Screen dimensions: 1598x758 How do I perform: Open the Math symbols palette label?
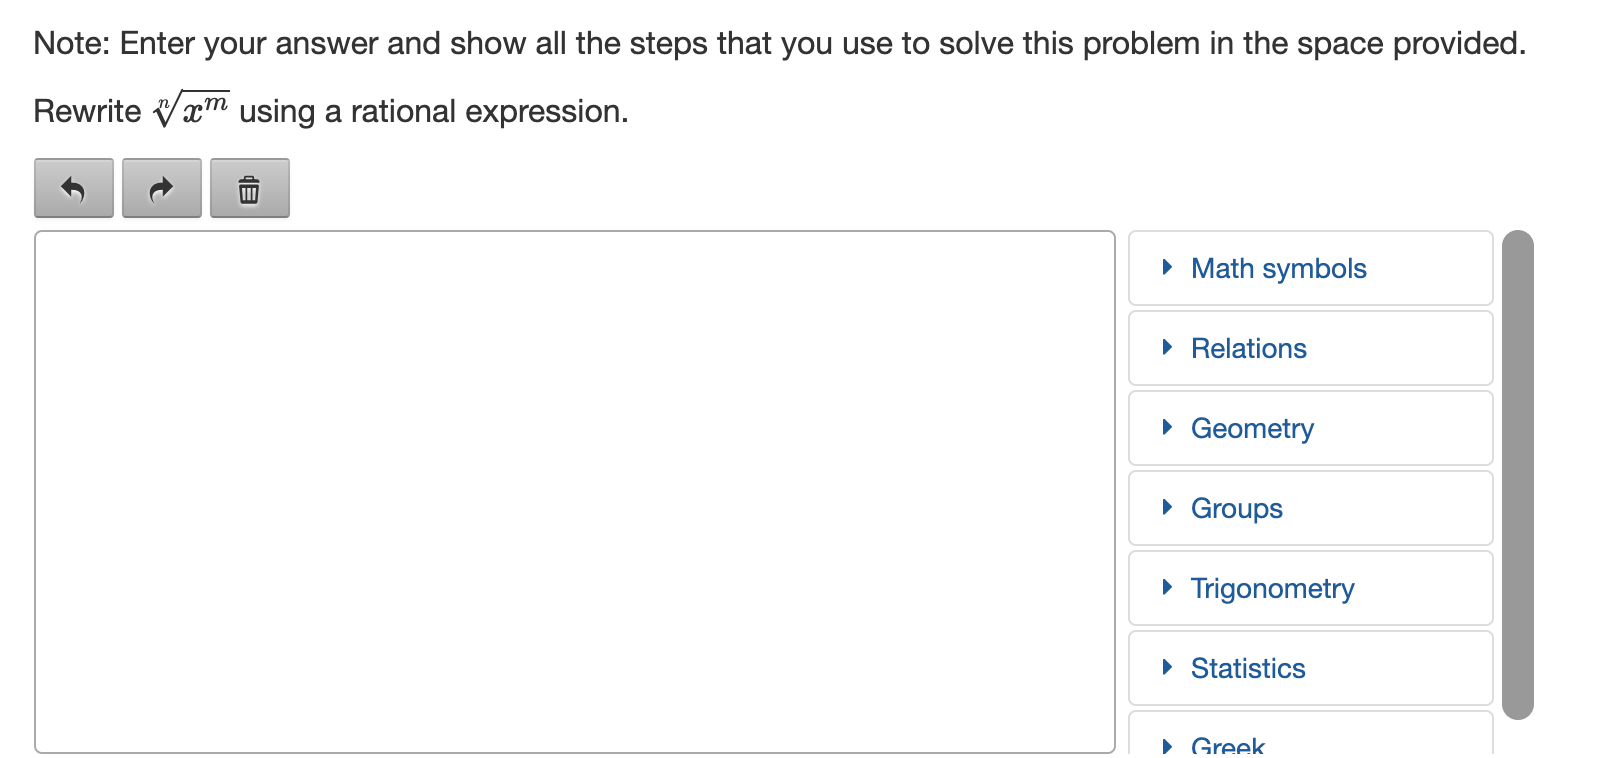point(1278,268)
